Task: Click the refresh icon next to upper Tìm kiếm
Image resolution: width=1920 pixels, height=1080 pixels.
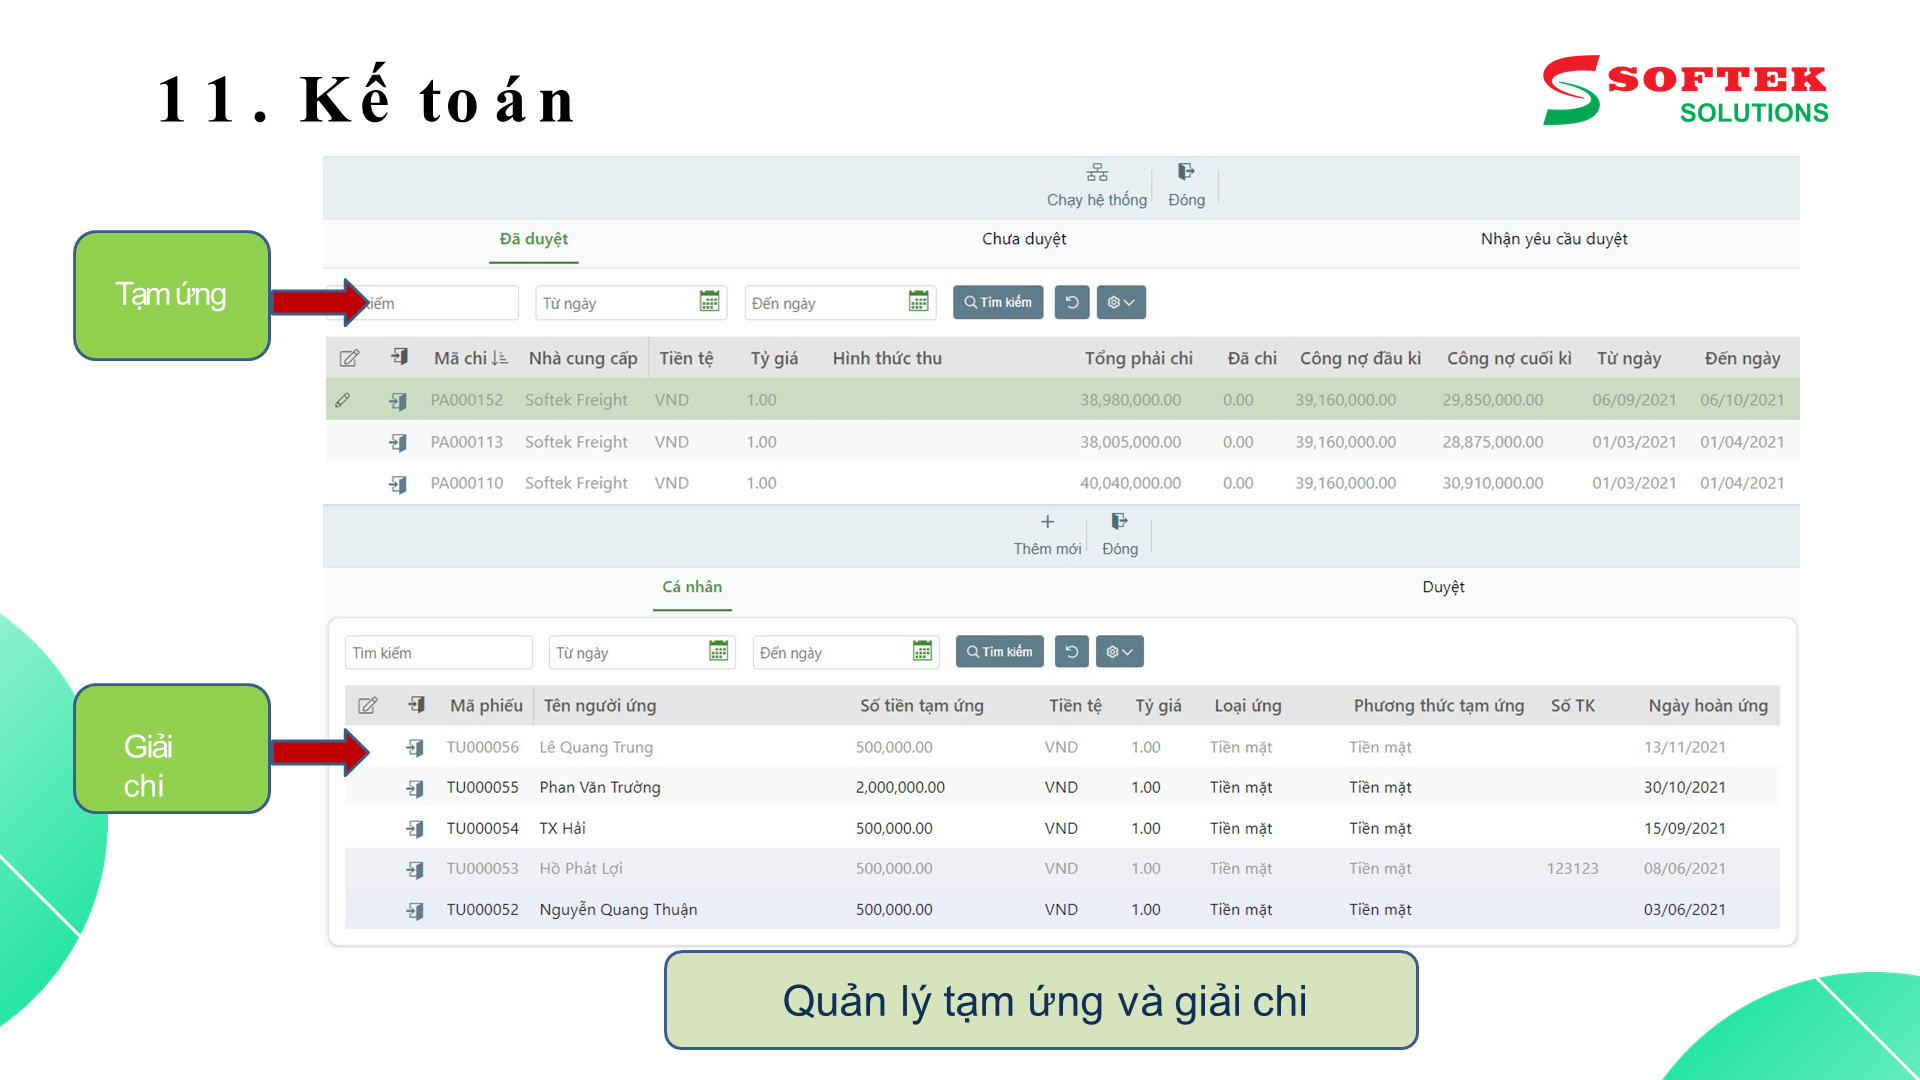Action: (1071, 302)
